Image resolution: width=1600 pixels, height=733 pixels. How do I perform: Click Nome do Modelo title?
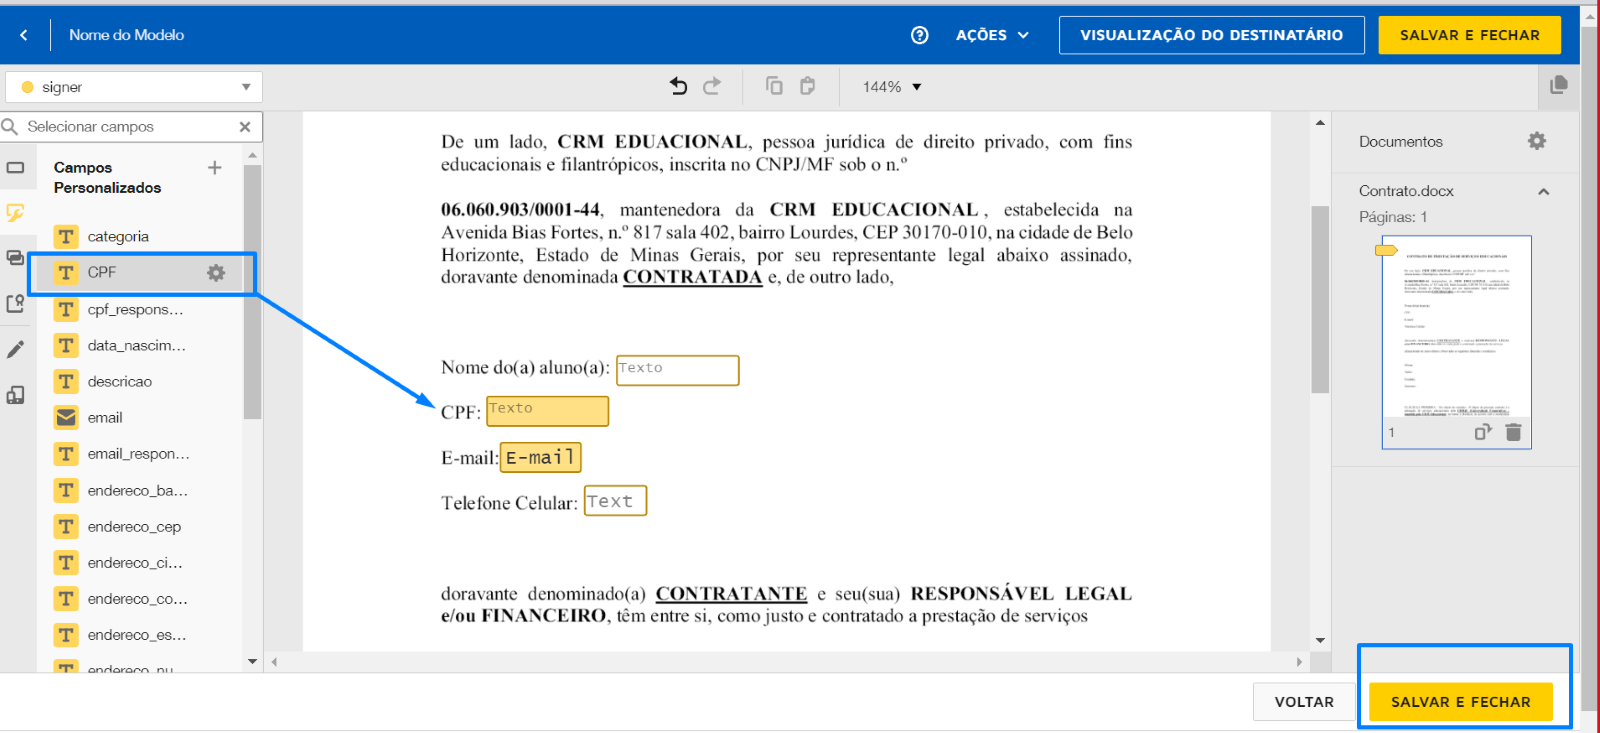(x=126, y=35)
